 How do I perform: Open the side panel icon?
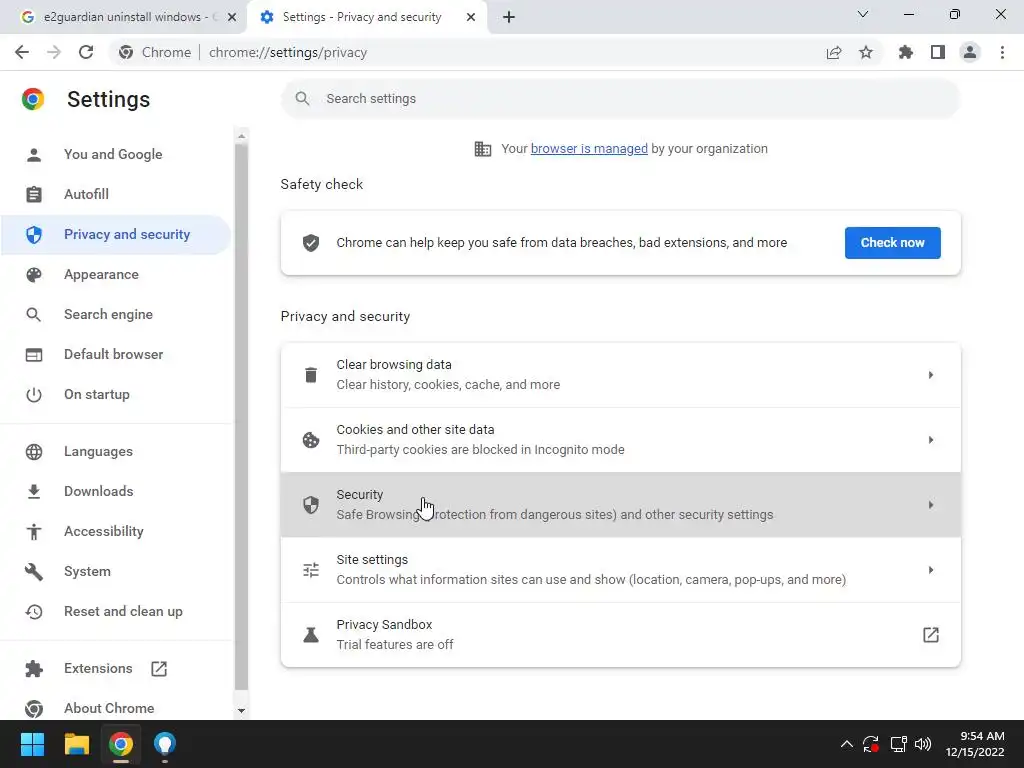(938, 52)
